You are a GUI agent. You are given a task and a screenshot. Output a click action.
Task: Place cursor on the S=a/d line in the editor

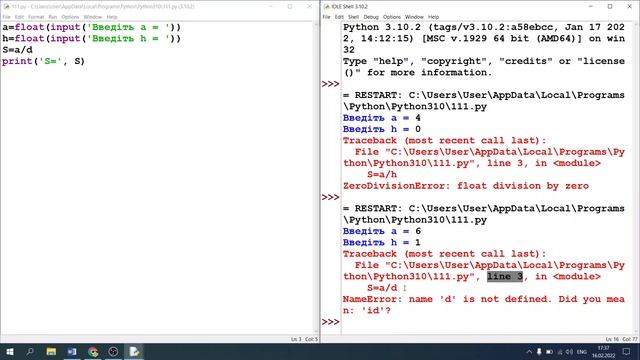click(x=17, y=50)
